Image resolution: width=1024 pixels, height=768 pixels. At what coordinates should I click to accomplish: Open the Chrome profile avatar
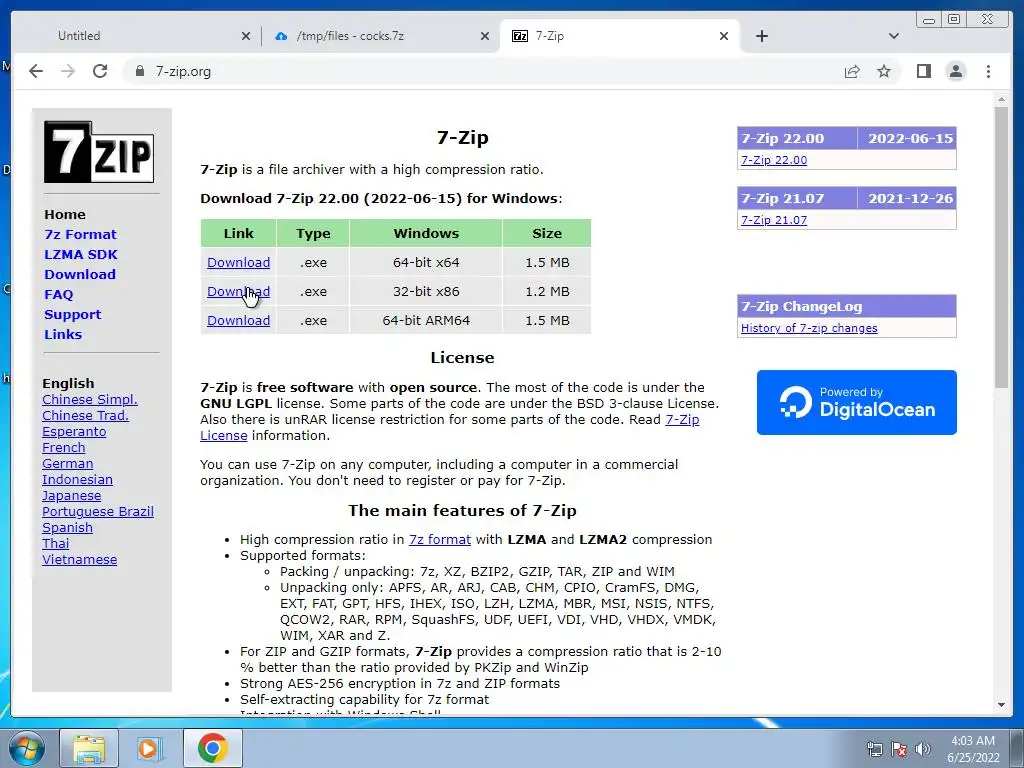[955, 71]
